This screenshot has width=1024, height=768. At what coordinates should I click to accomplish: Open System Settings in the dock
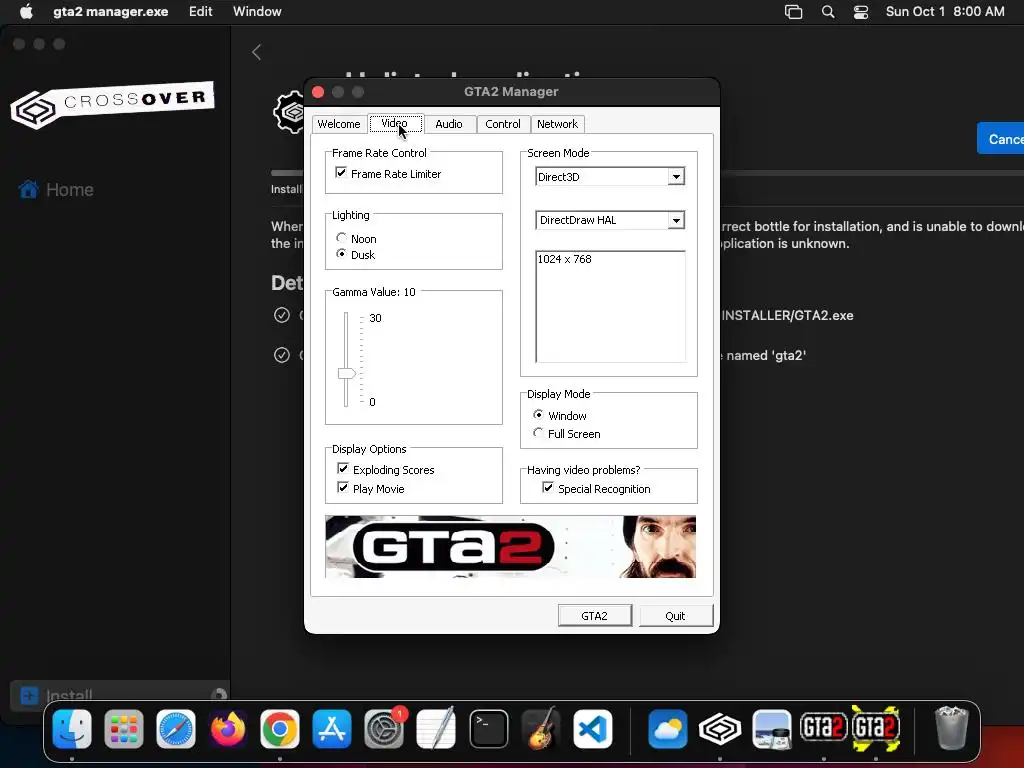384,729
